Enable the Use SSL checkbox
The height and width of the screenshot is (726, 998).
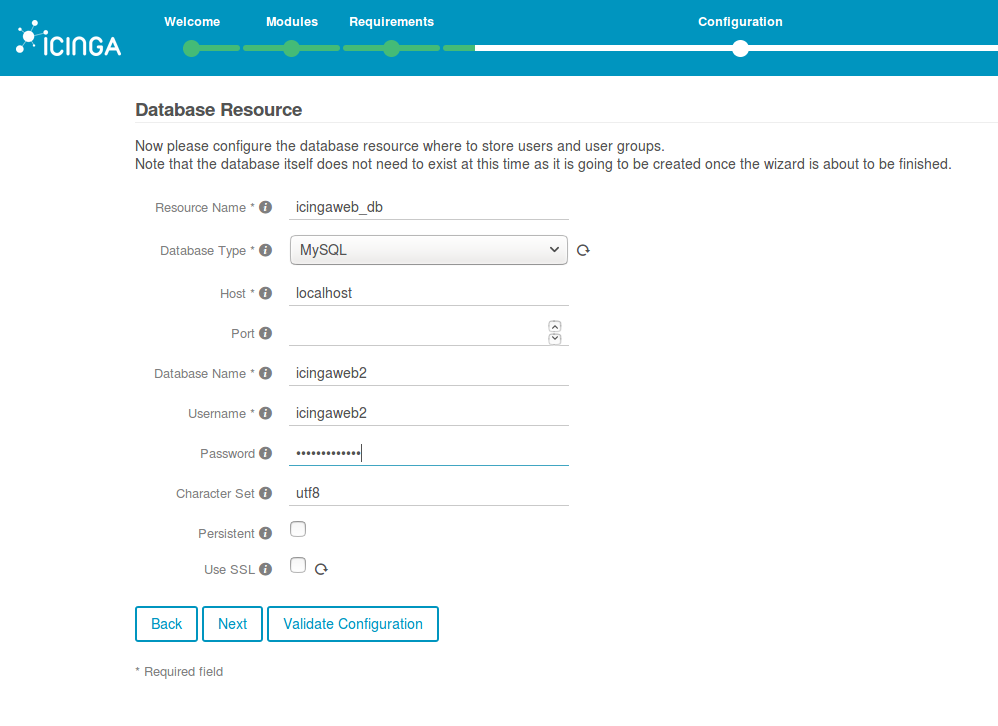pos(298,566)
